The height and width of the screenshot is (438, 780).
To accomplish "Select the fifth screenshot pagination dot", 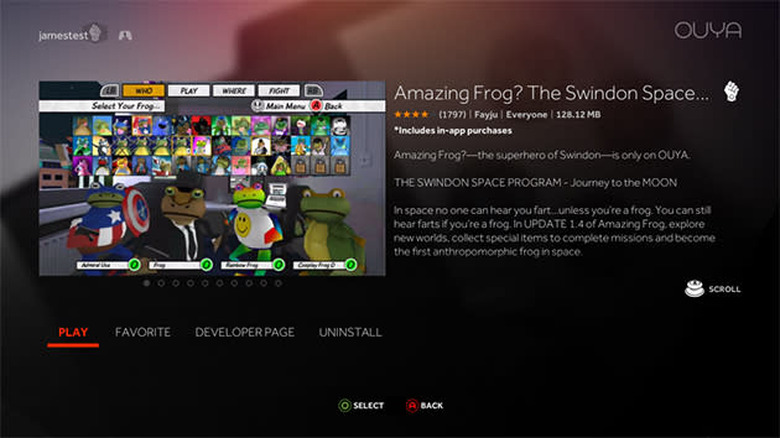I will (x=205, y=283).
